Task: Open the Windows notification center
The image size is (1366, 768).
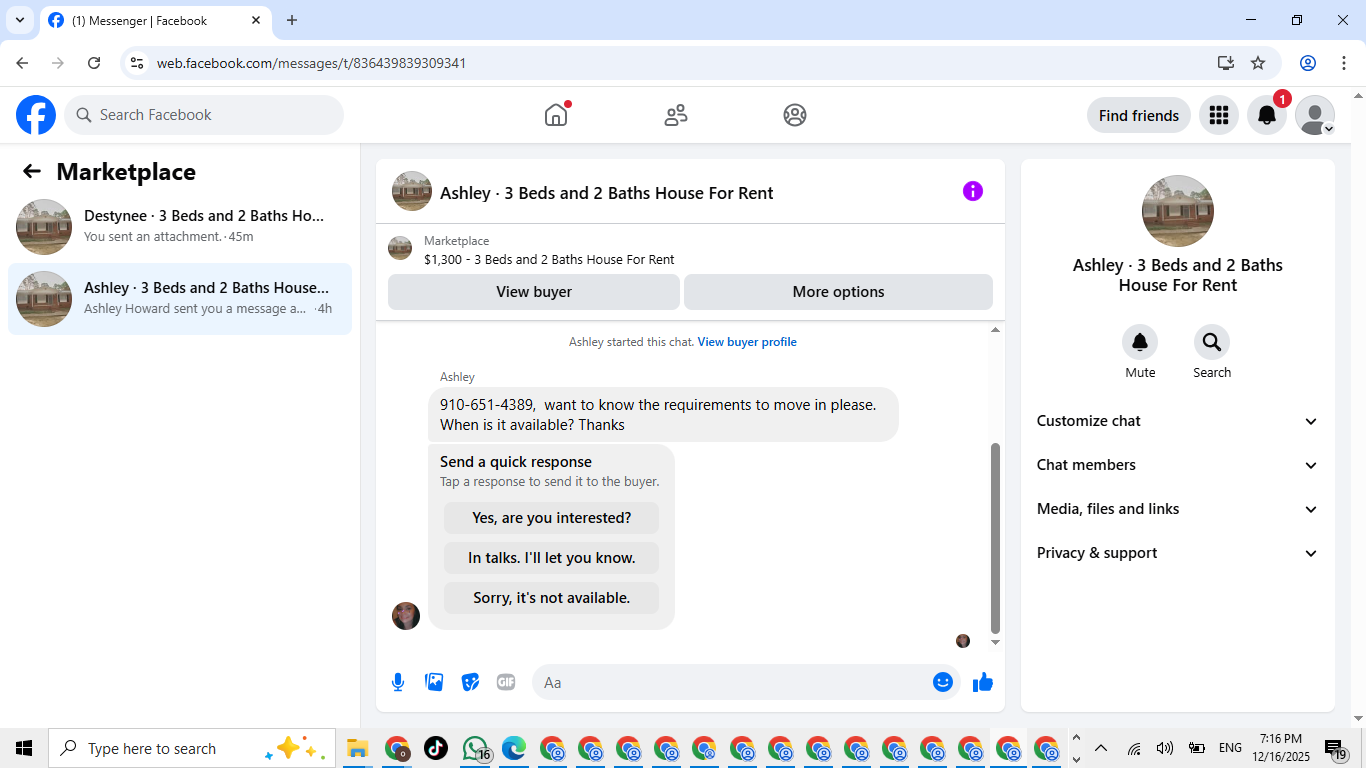Action: 1336,748
